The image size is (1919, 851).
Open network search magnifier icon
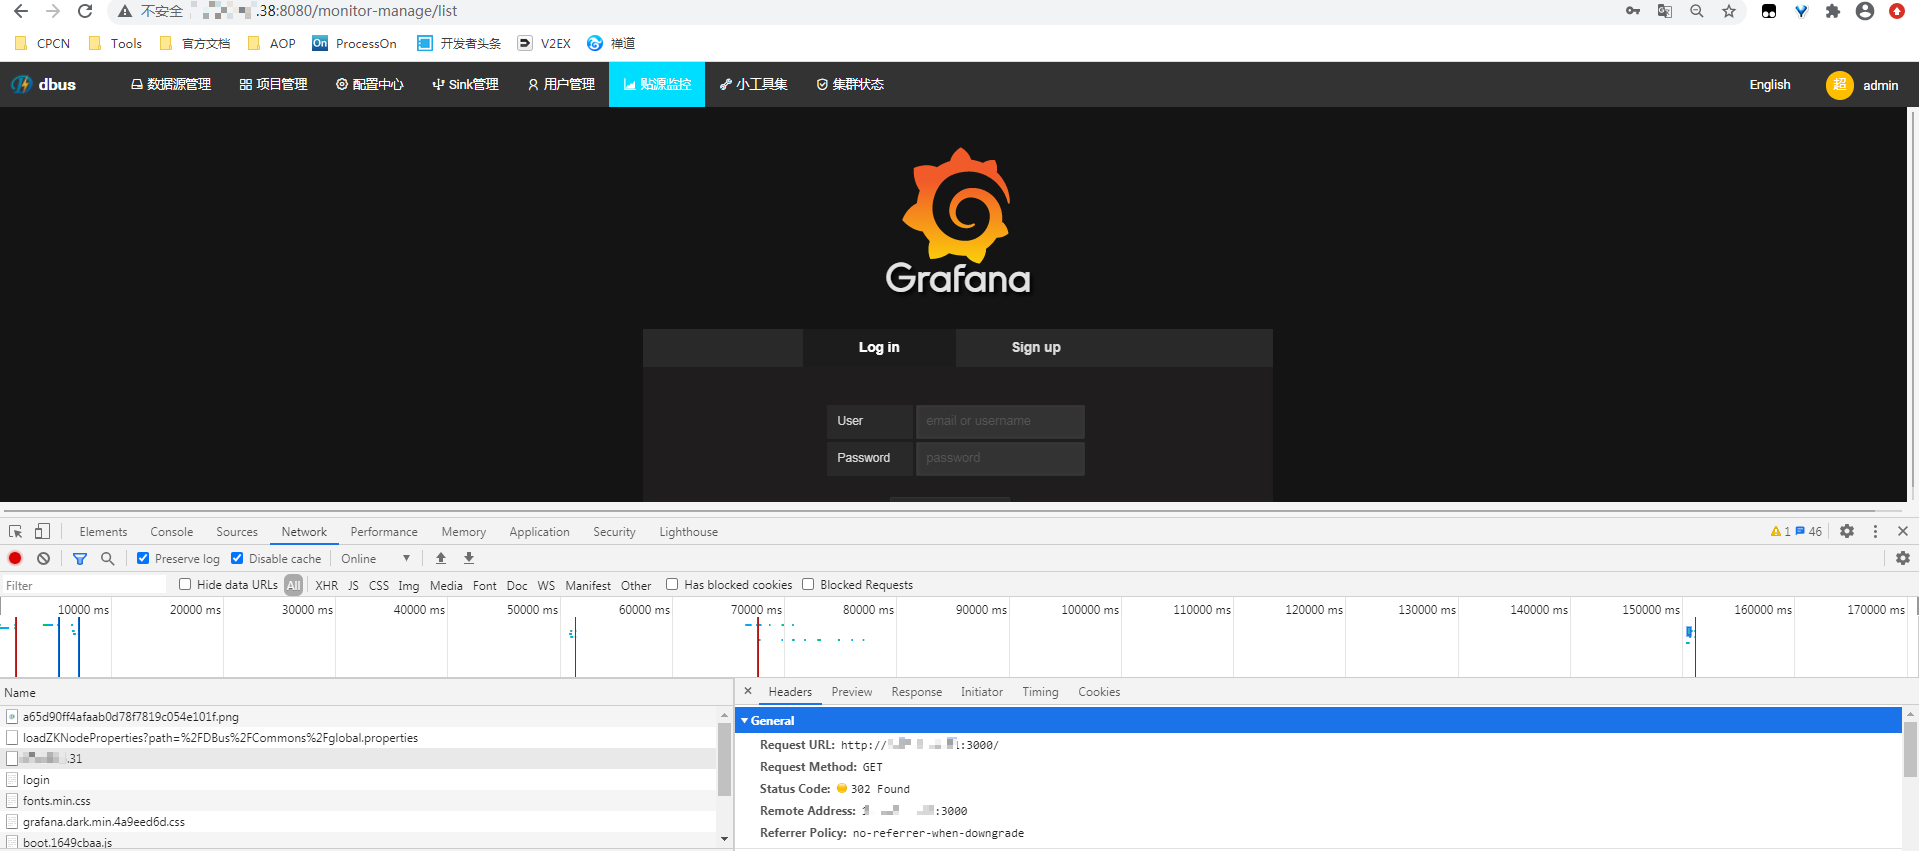pyautogui.click(x=107, y=558)
